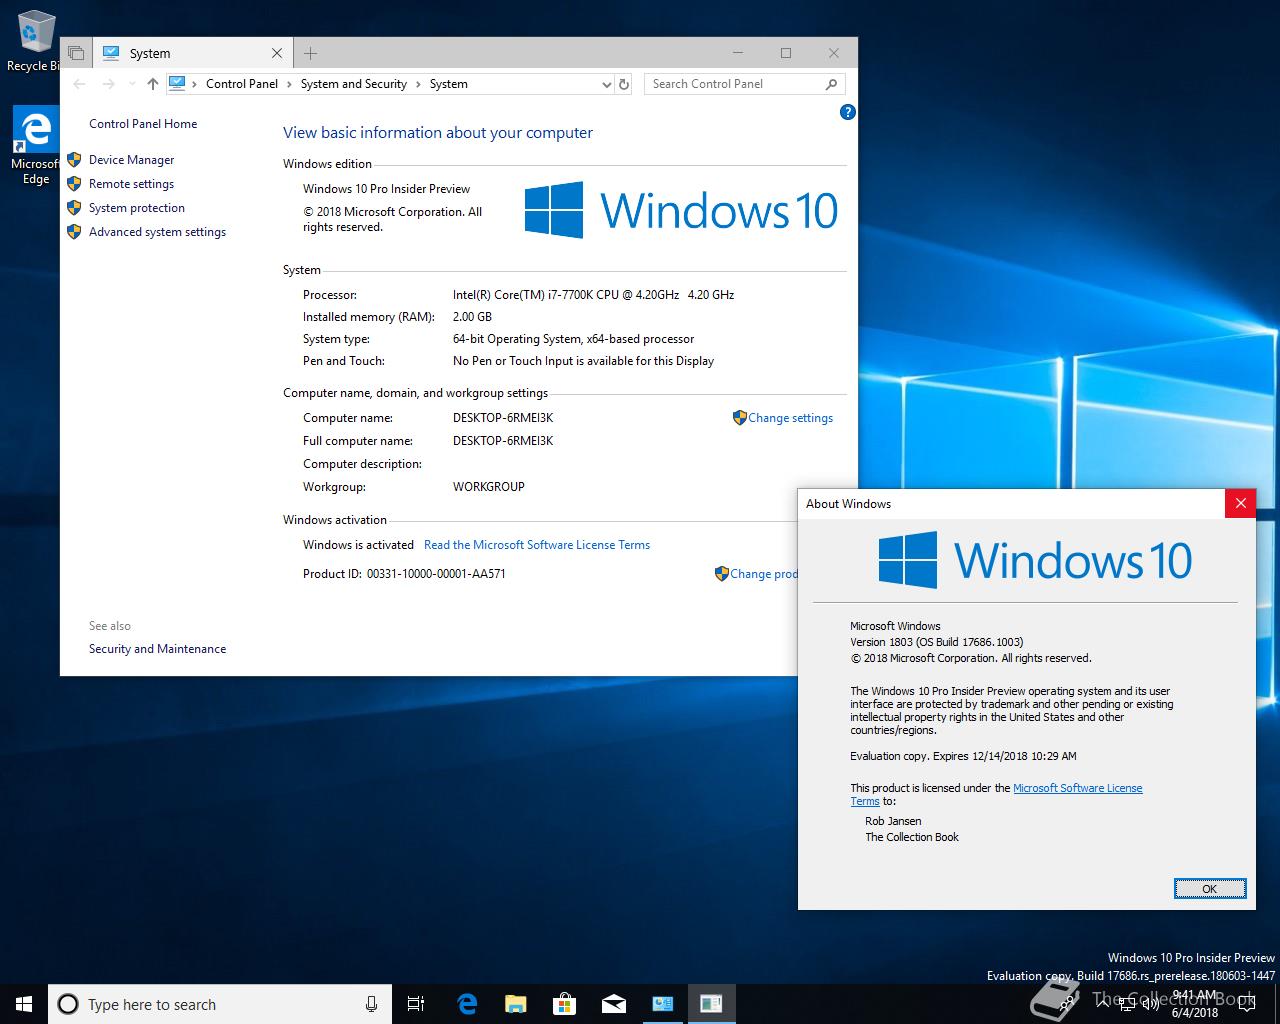The image size is (1280, 1024).
Task: Select the processor value text
Action: (x=593, y=295)
